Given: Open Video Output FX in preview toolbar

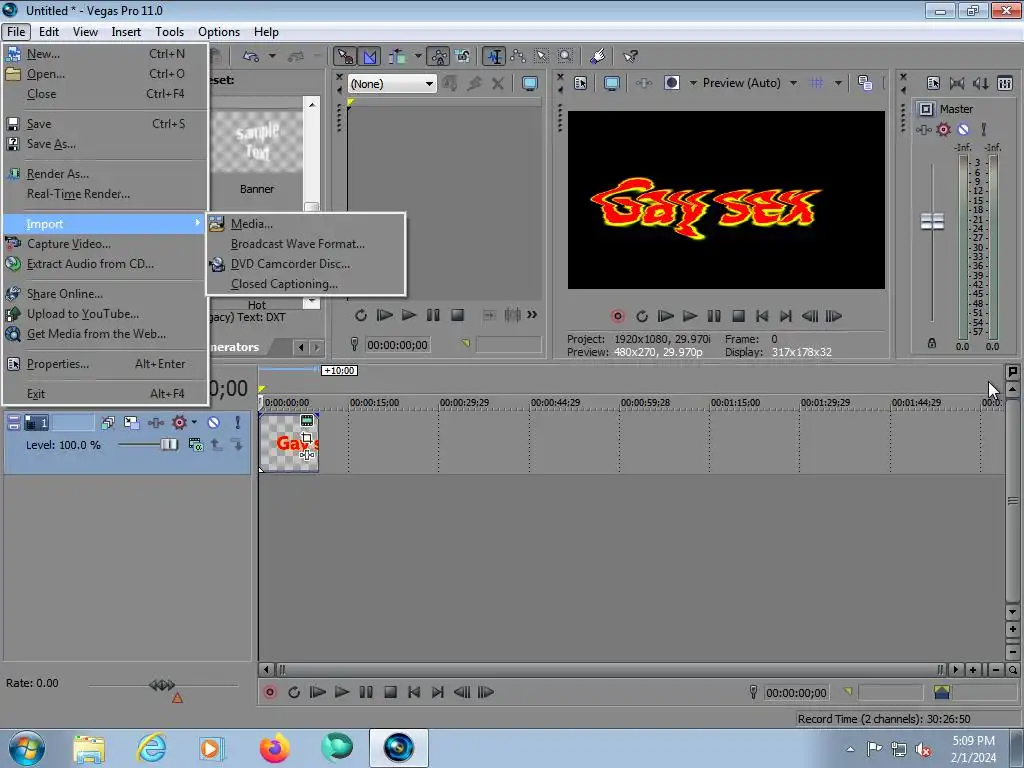Looking at the screenshot, I should coord(644,83).
